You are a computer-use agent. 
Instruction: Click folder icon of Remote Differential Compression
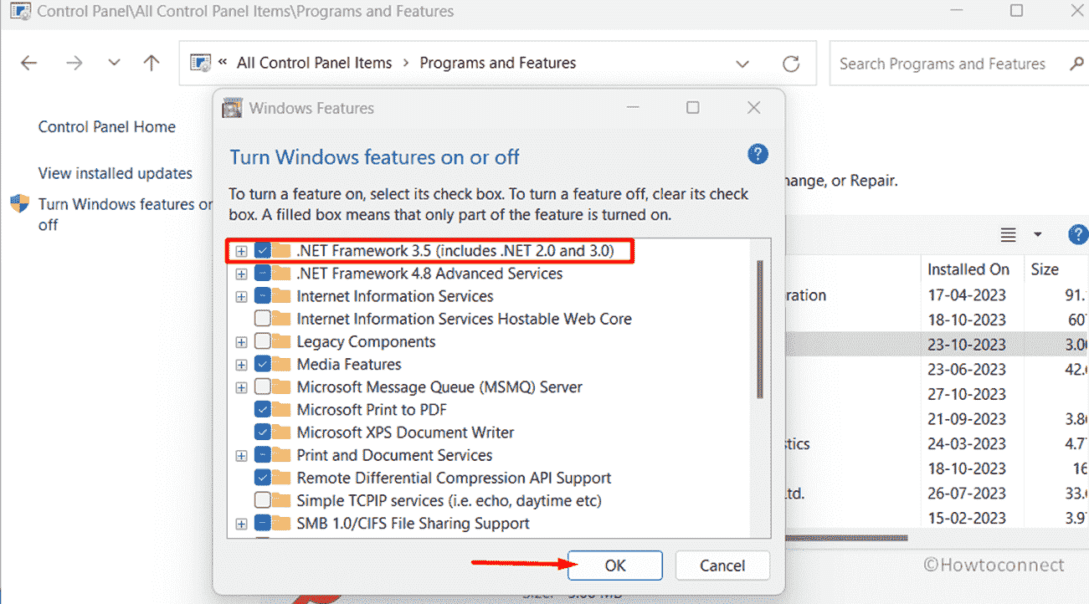point(281,477)
